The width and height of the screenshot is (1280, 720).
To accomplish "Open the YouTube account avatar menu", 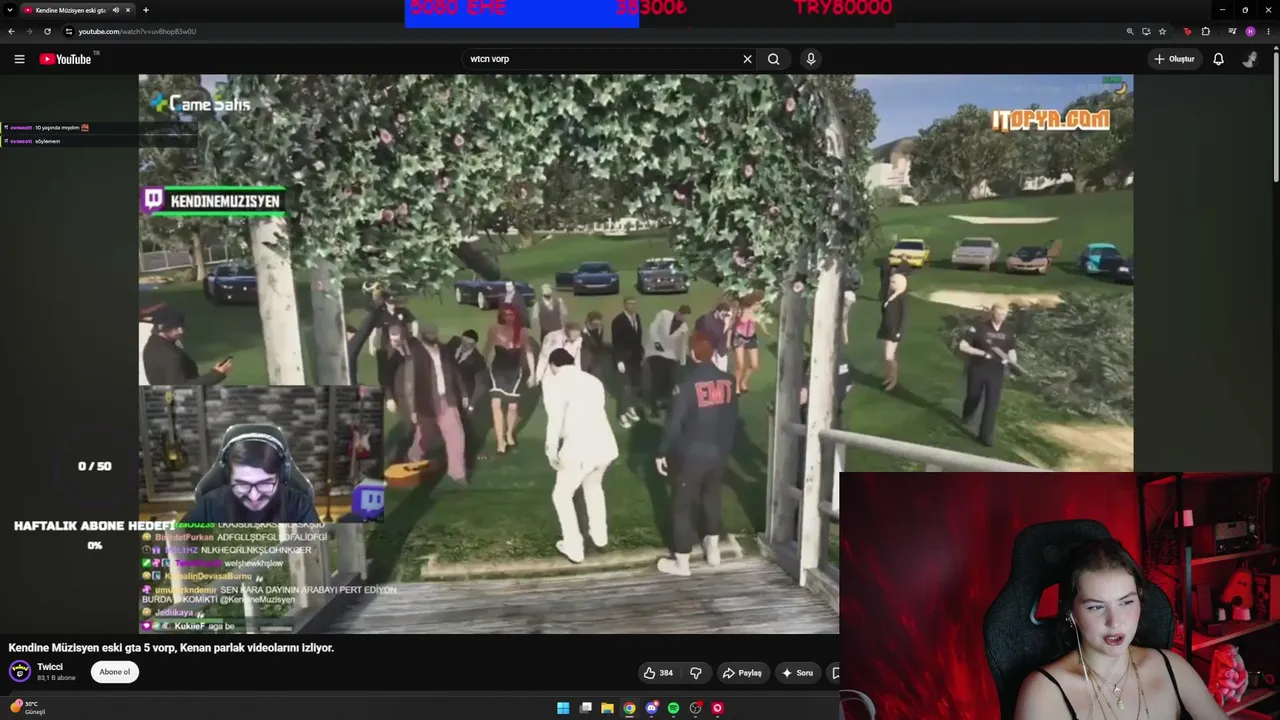I will (1250, 59).
